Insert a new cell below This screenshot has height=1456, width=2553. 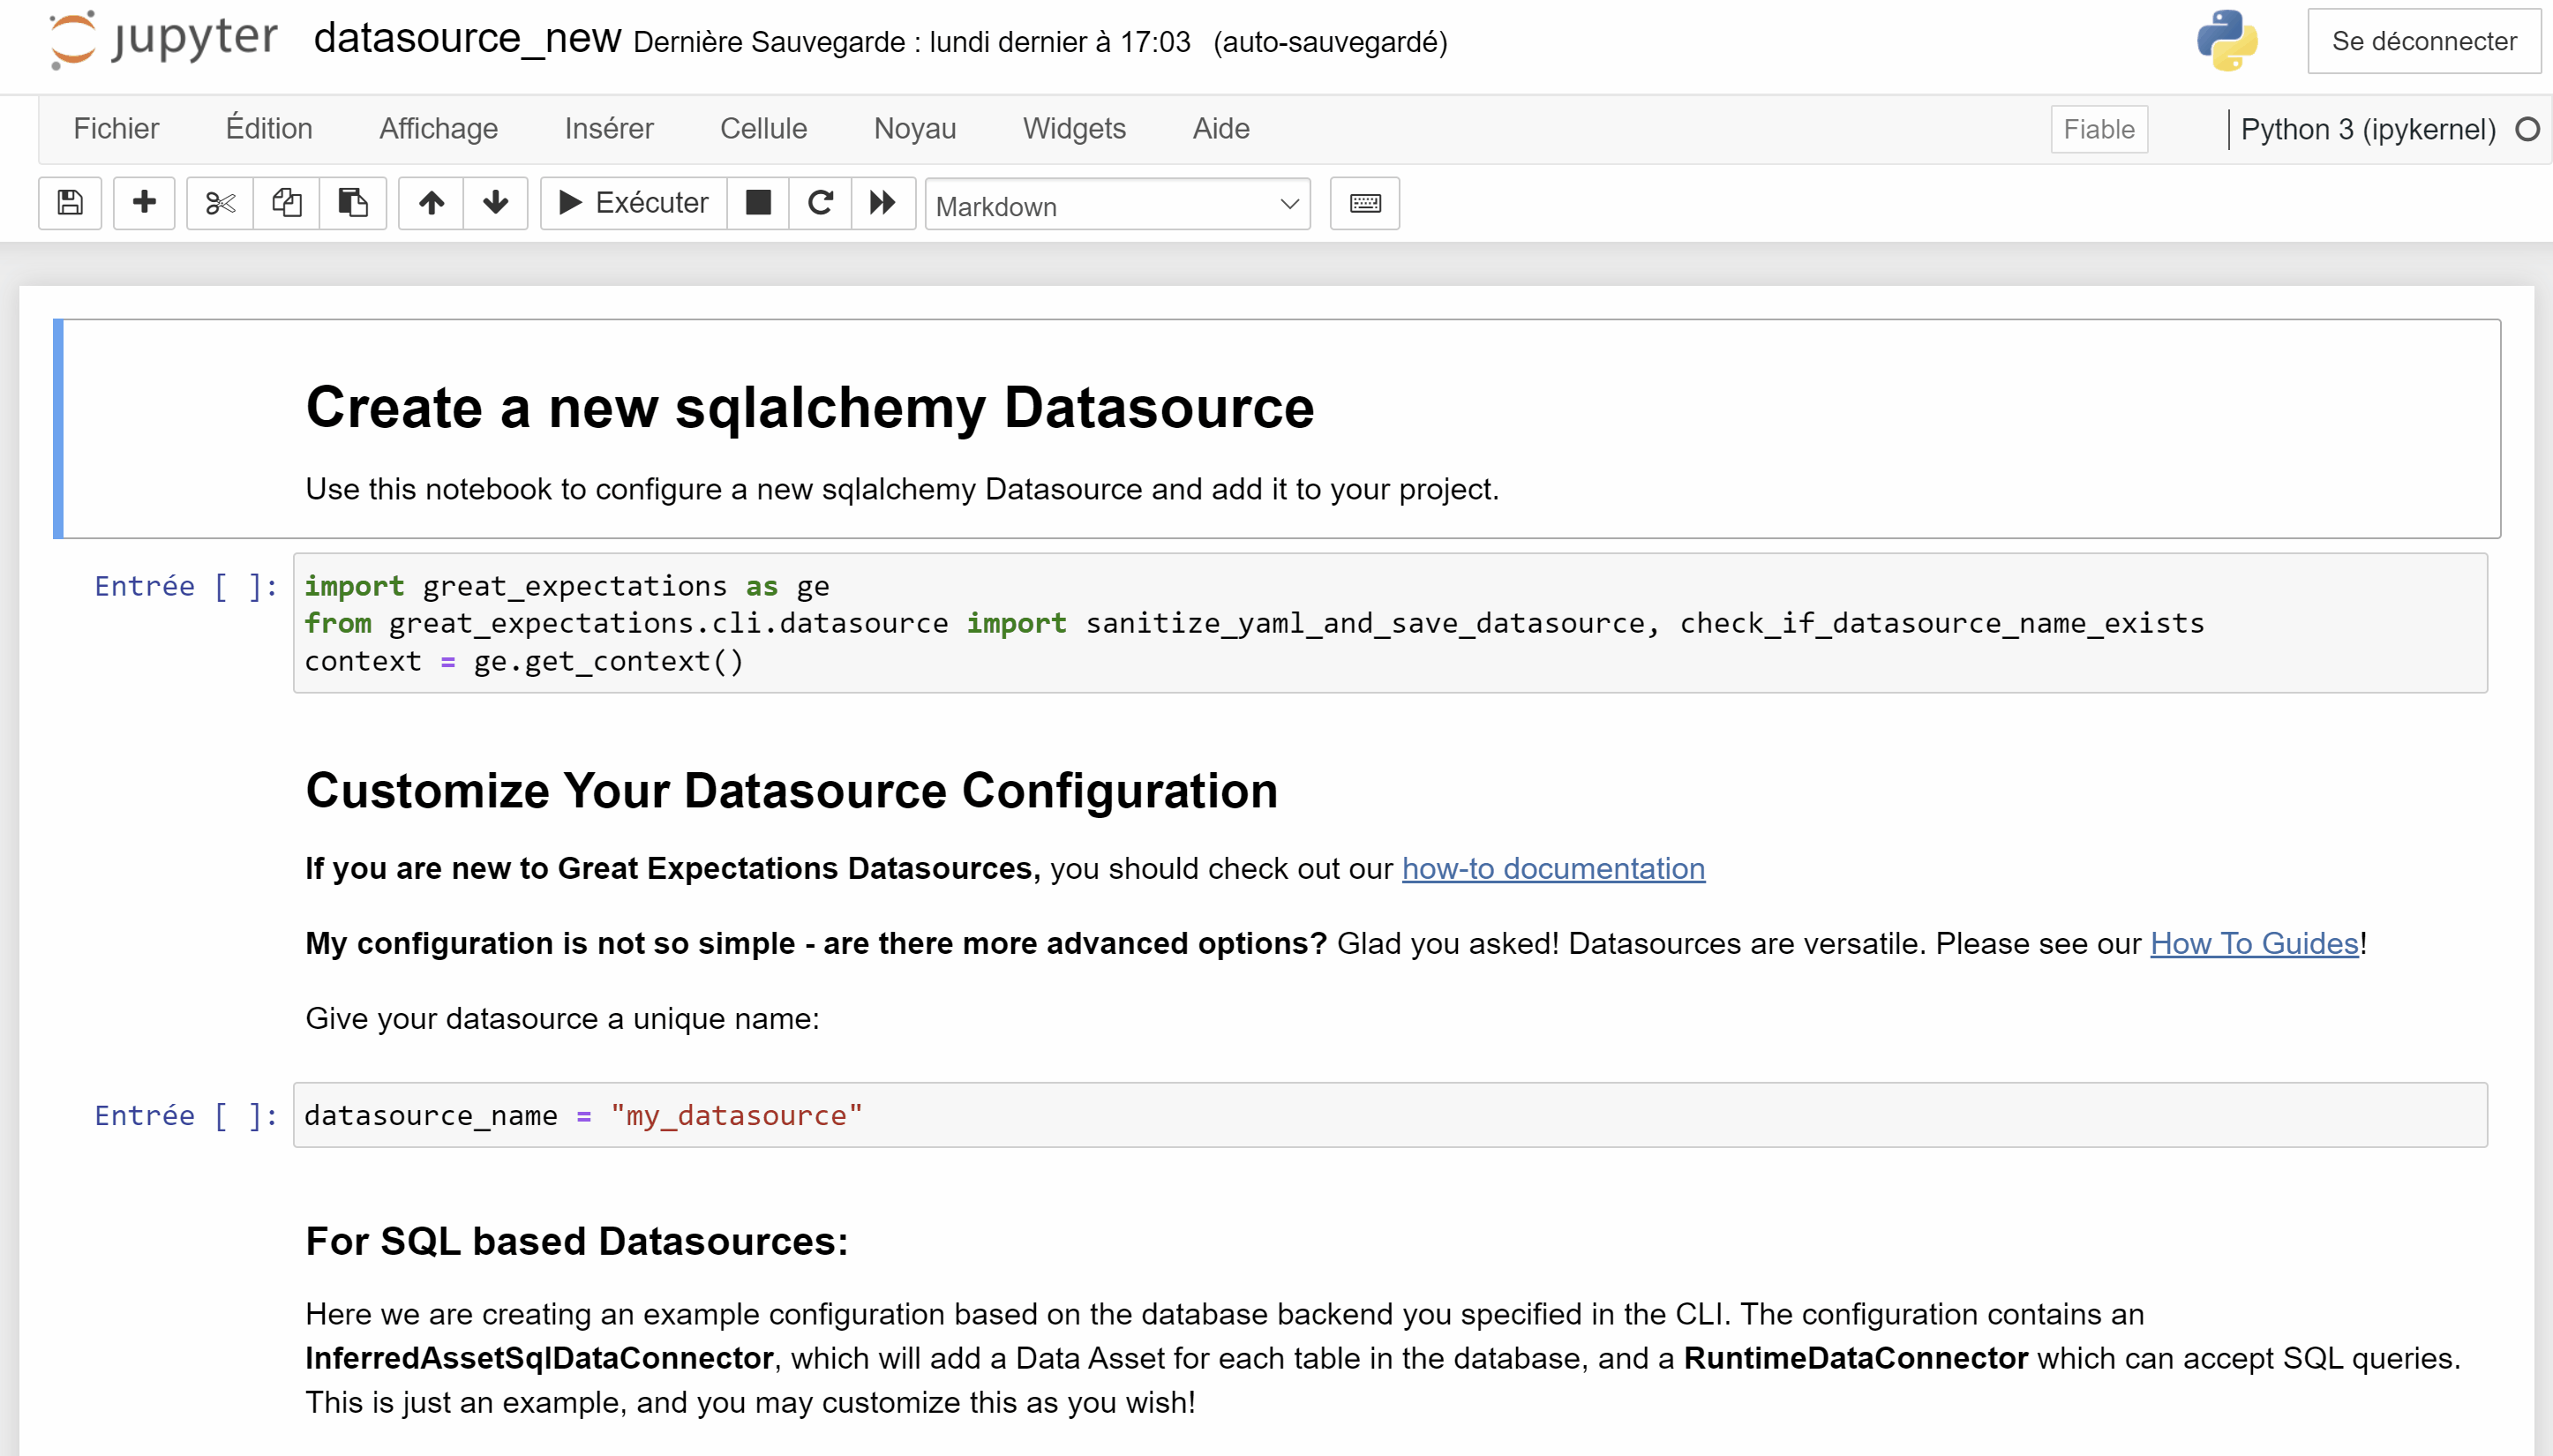pos(144,203)
